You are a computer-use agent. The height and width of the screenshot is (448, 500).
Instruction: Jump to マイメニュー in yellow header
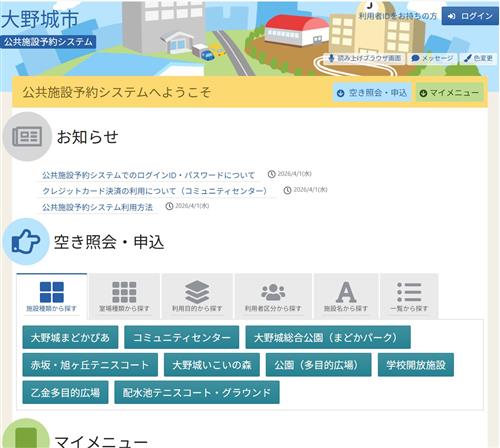(x=449, y=93)
